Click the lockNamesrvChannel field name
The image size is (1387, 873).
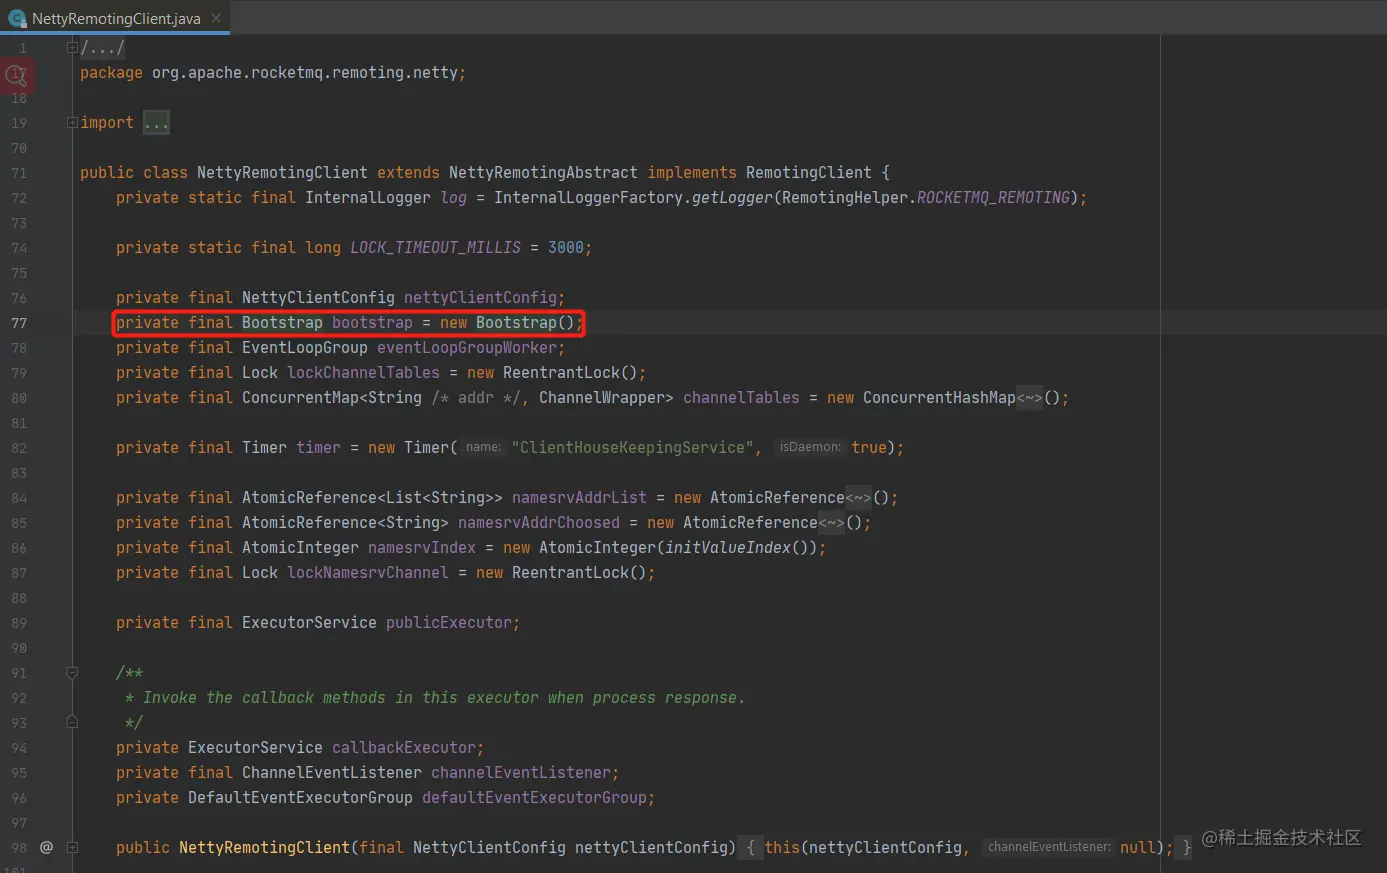(x=368, y=573)
